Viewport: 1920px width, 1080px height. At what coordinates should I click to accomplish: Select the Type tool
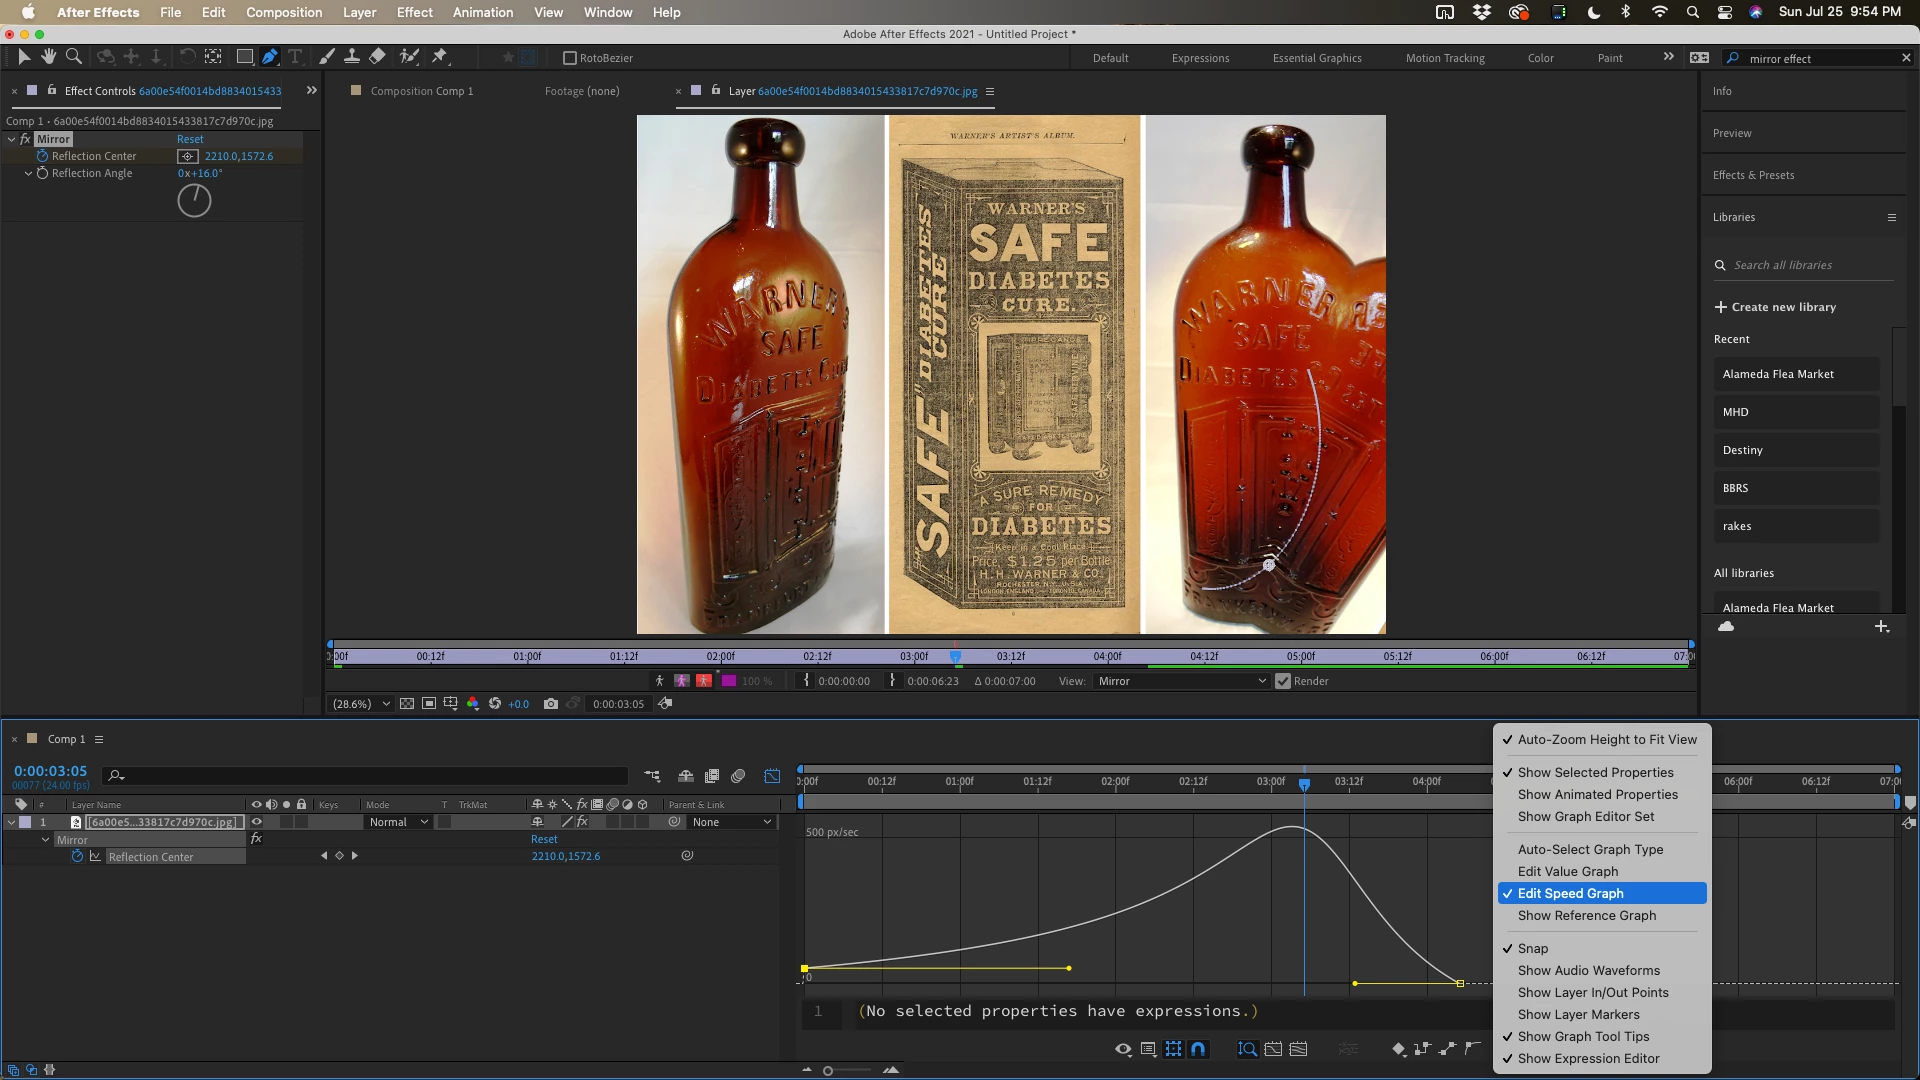click(295, 57)
